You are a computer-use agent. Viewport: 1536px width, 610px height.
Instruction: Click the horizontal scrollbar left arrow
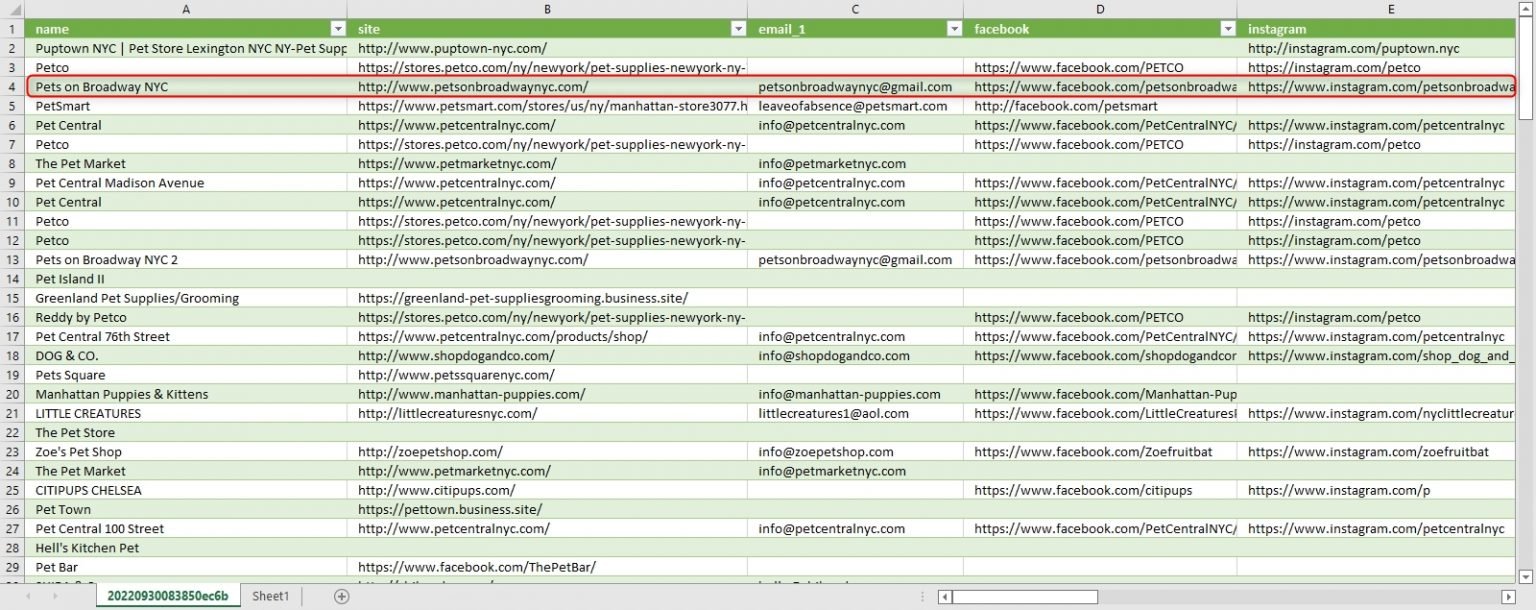coord(944,597)
